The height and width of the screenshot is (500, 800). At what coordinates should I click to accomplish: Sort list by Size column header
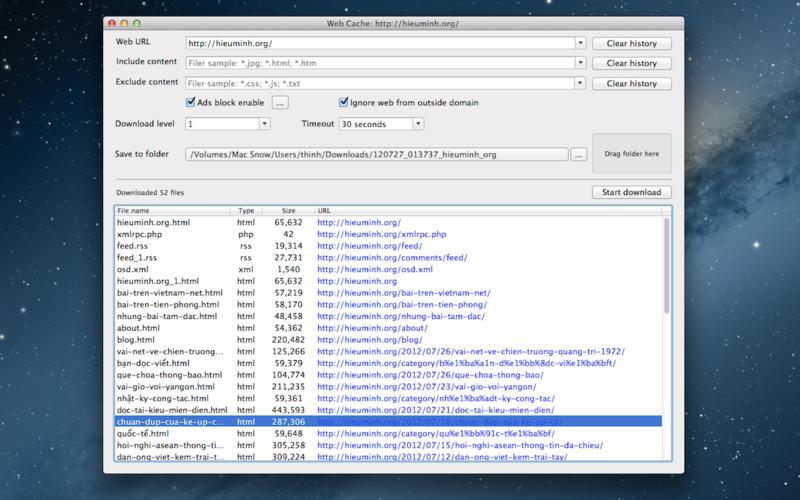(287, 211)
